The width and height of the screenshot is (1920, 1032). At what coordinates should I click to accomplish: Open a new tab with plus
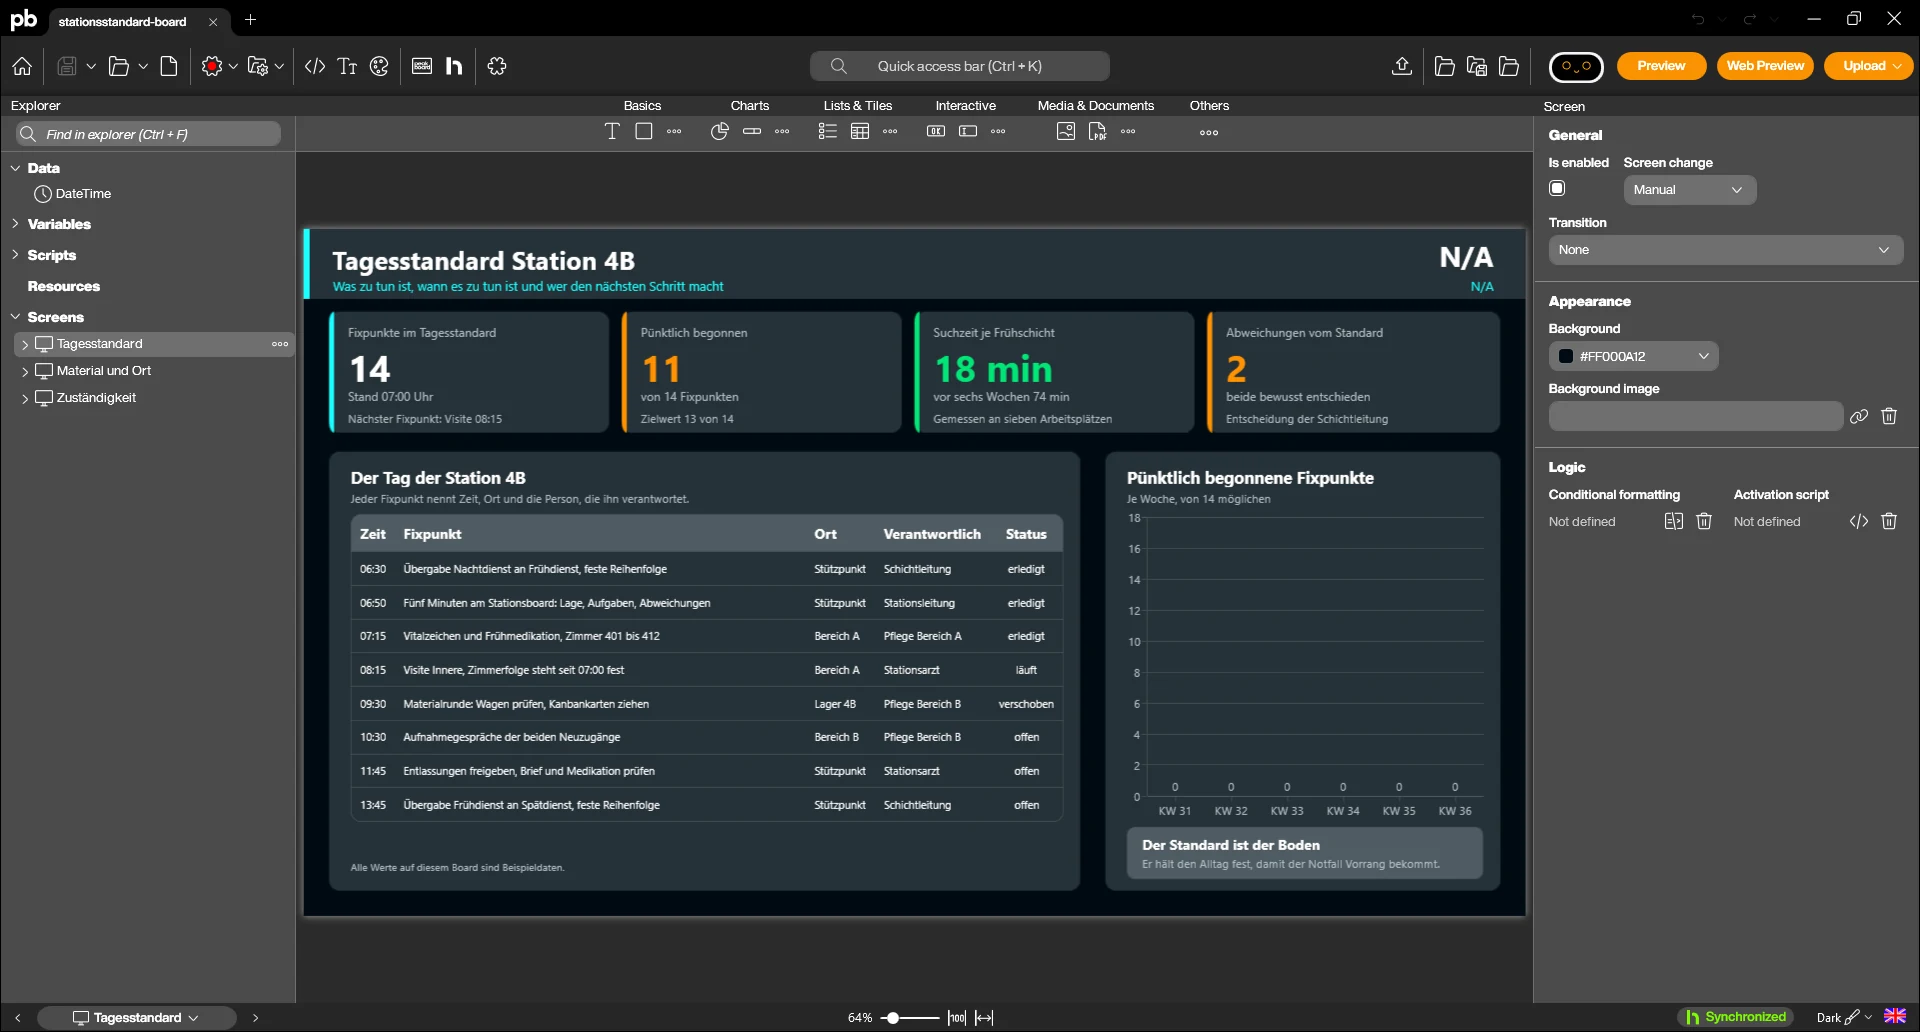pos(251,20)
